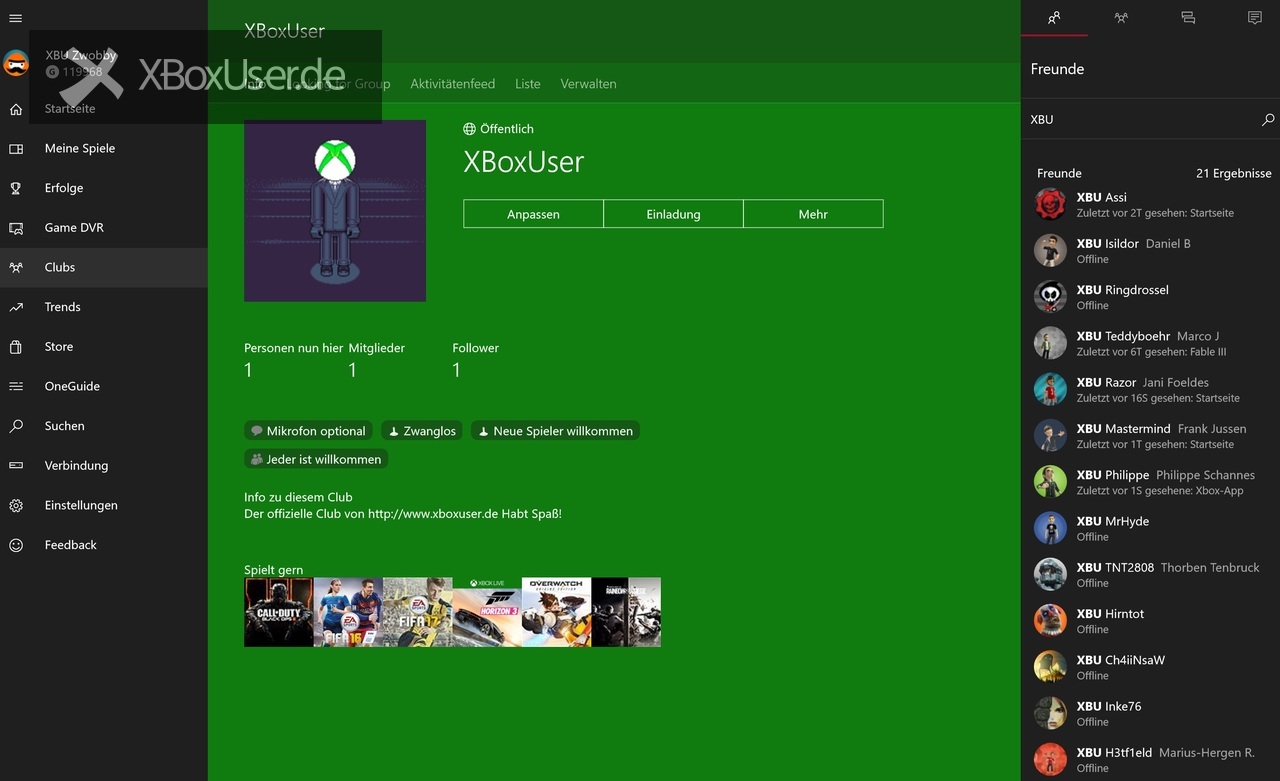Click the Feedback smiley icon
The height and width of the screenshot is (781, 1280).
(x=16, y=545)
